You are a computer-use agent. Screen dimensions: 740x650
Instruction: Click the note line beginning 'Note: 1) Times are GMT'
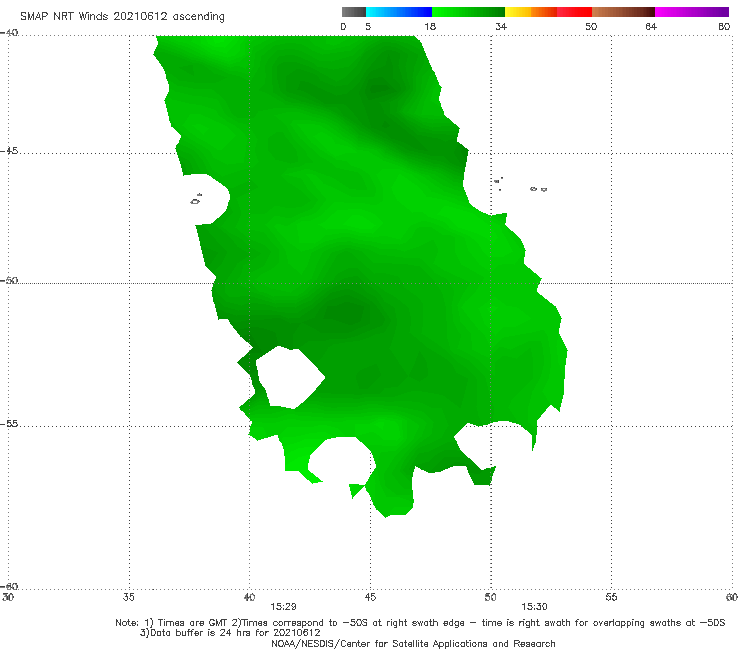click(420, 623)
